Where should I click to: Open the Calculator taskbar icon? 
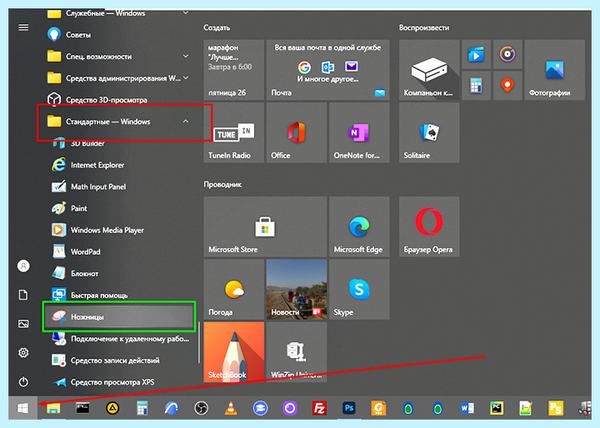click(142, 408)
